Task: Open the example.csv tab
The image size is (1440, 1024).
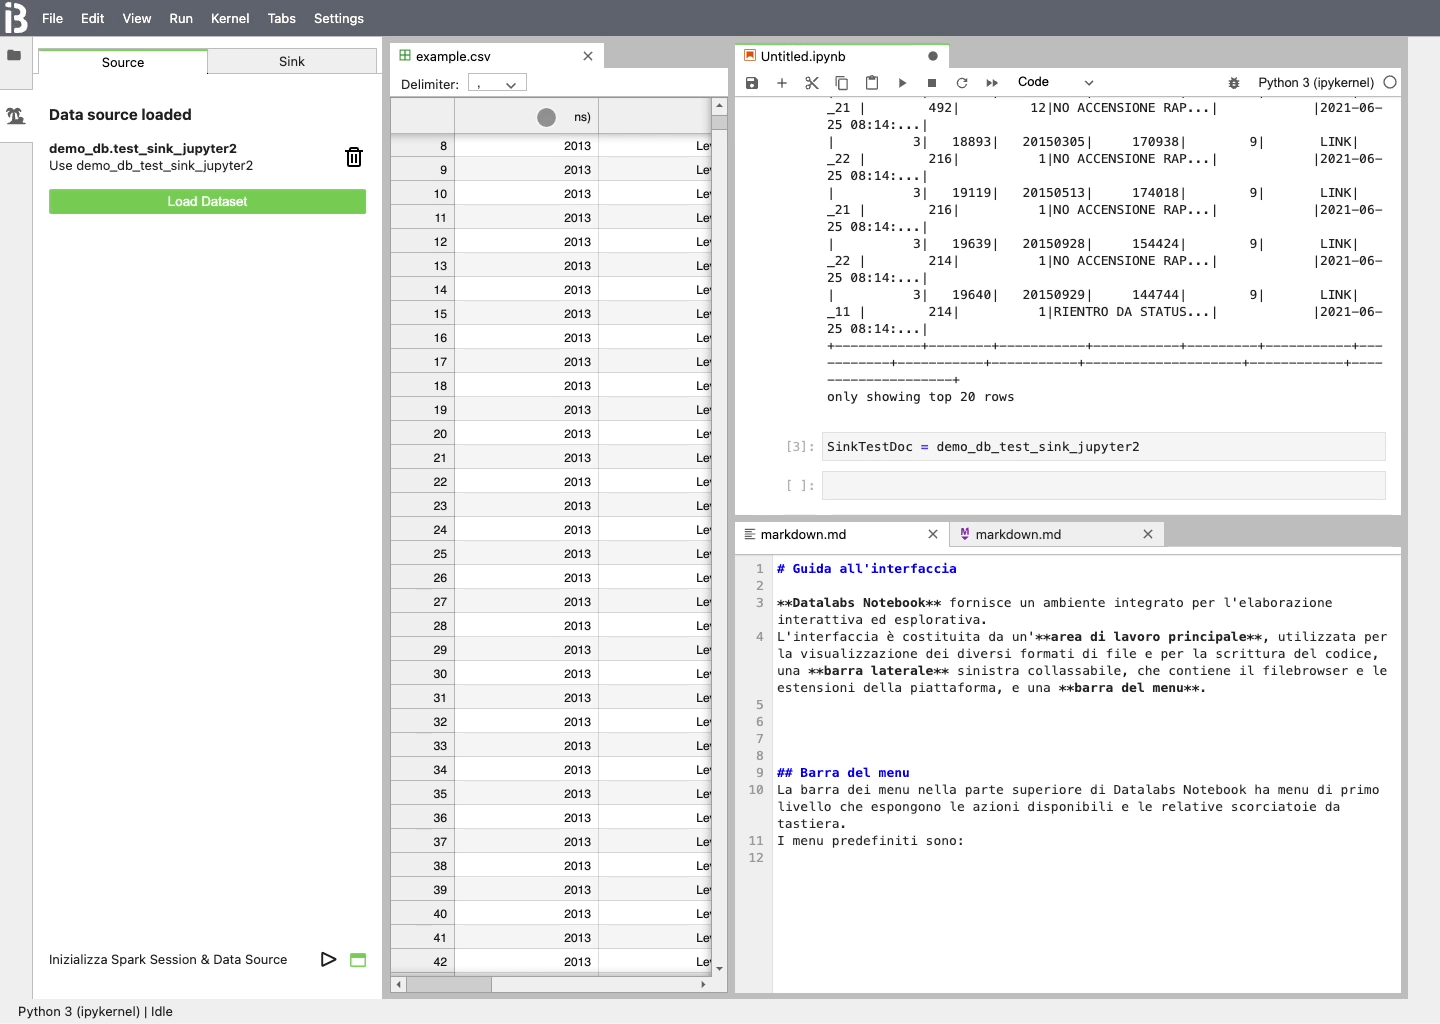Action: (x=452, y=56)
